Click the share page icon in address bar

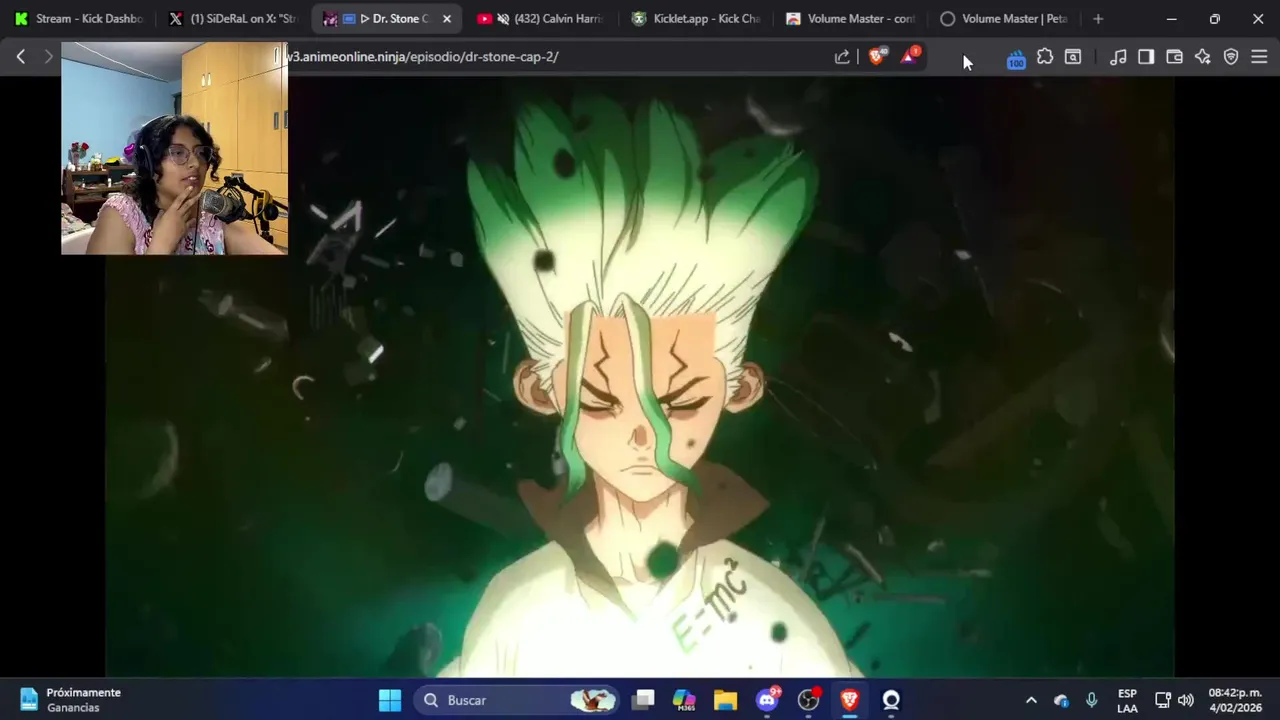842,57
